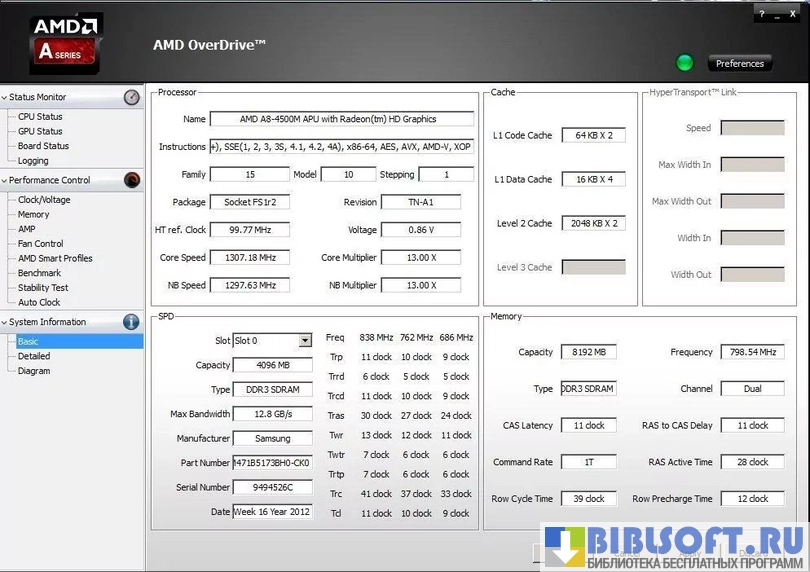Click the System Information info icon
This screenshot has height=572, width=810.
point(131,322)
